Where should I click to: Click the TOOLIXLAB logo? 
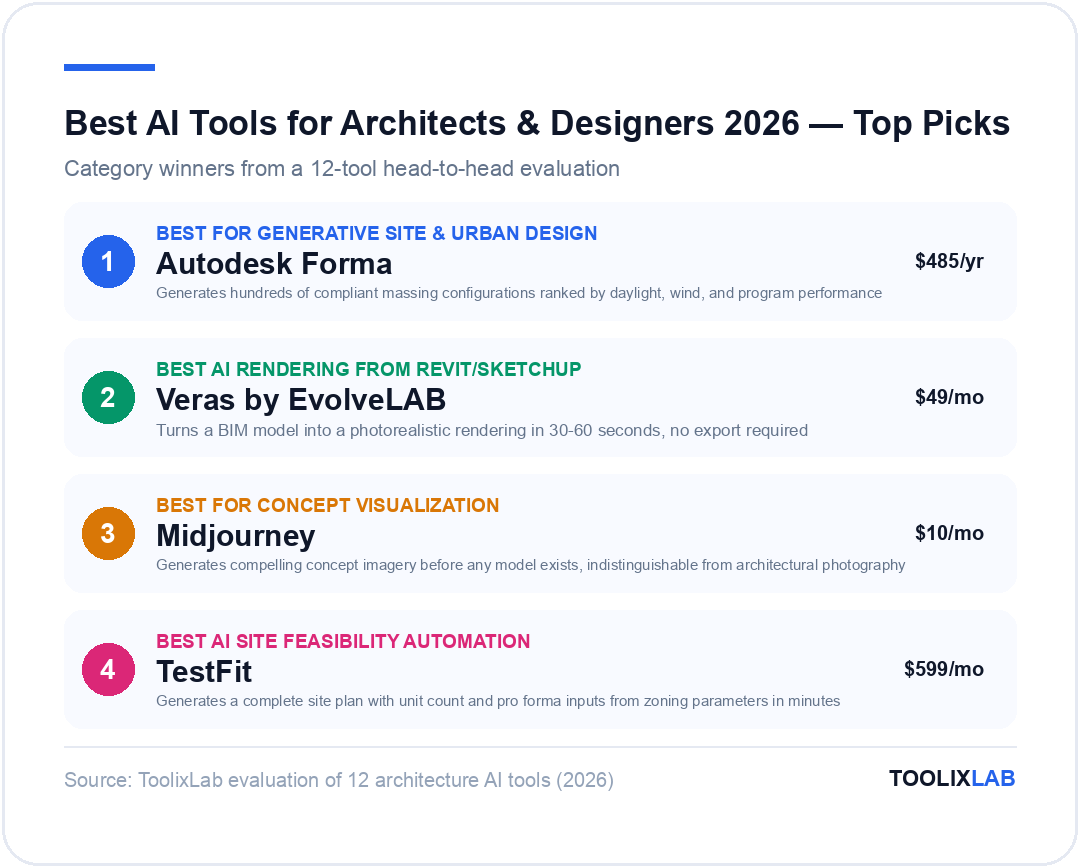pyautogui.click(x=952, y=778)
